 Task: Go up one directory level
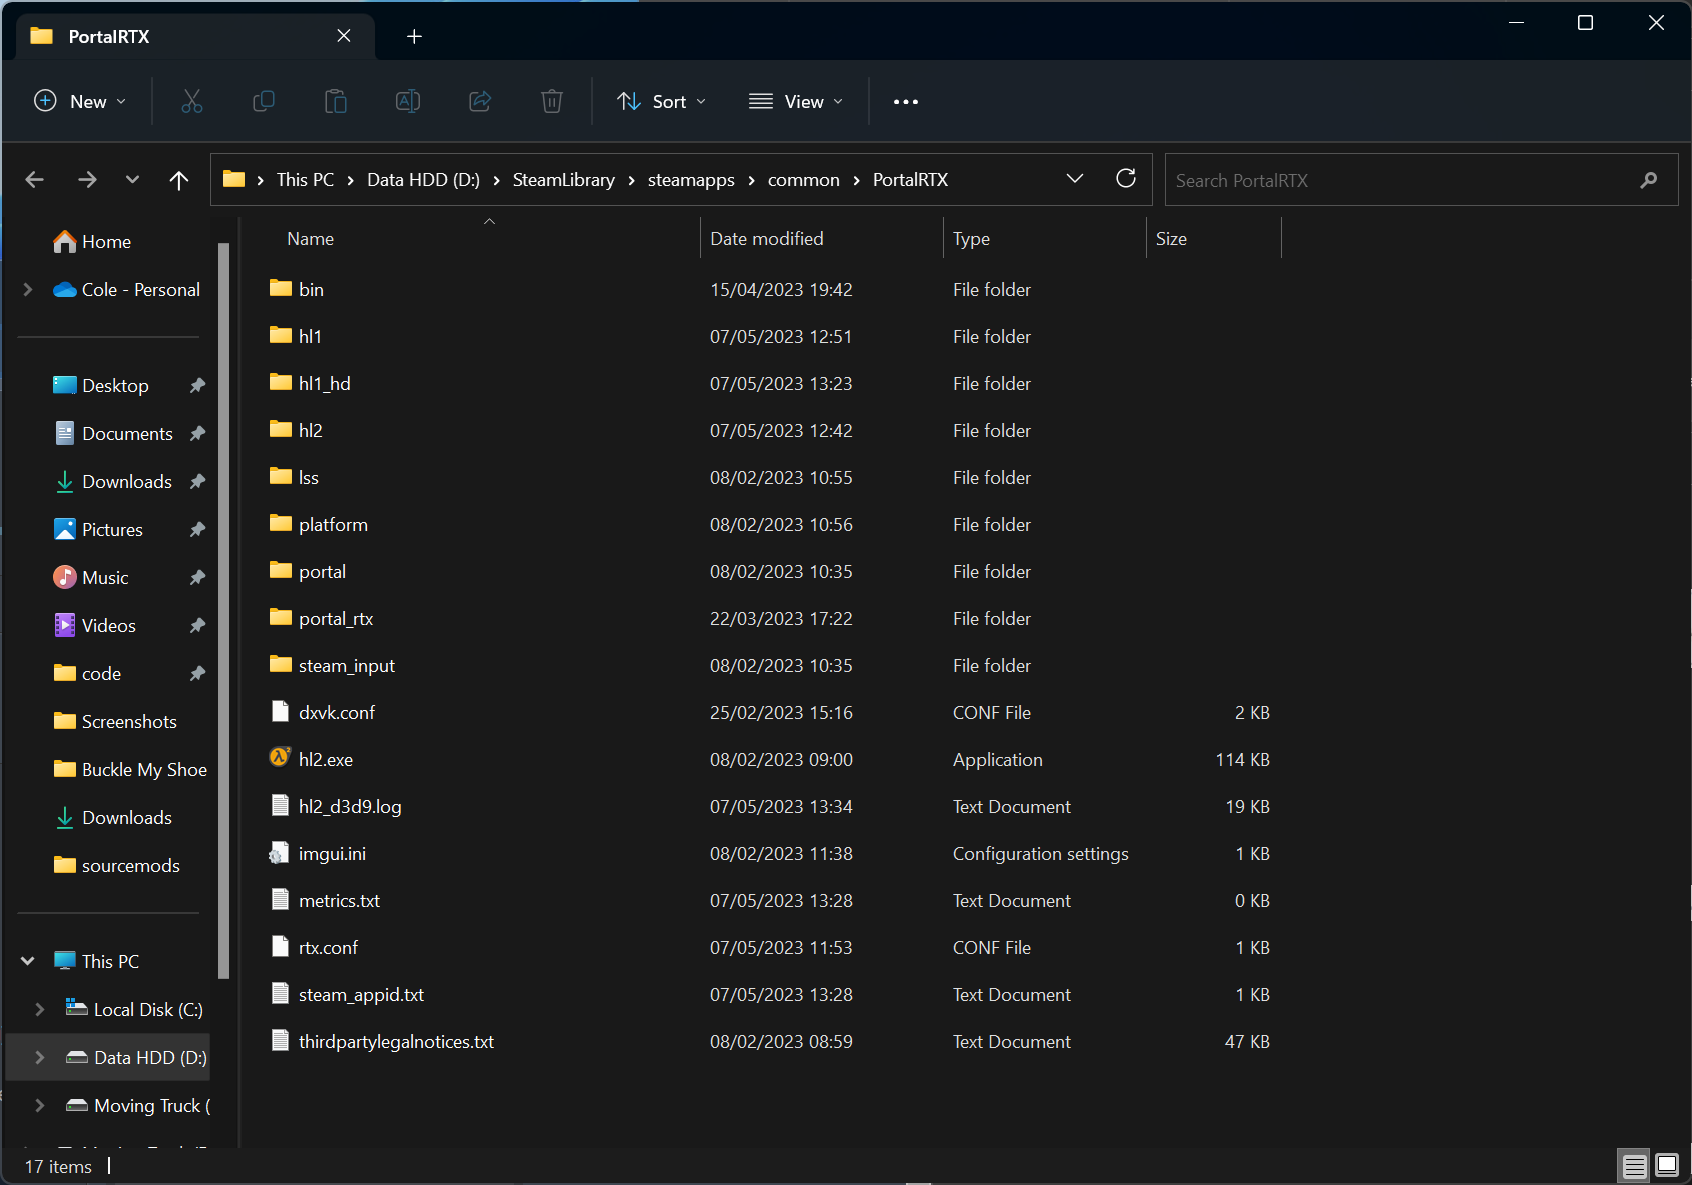179,180
